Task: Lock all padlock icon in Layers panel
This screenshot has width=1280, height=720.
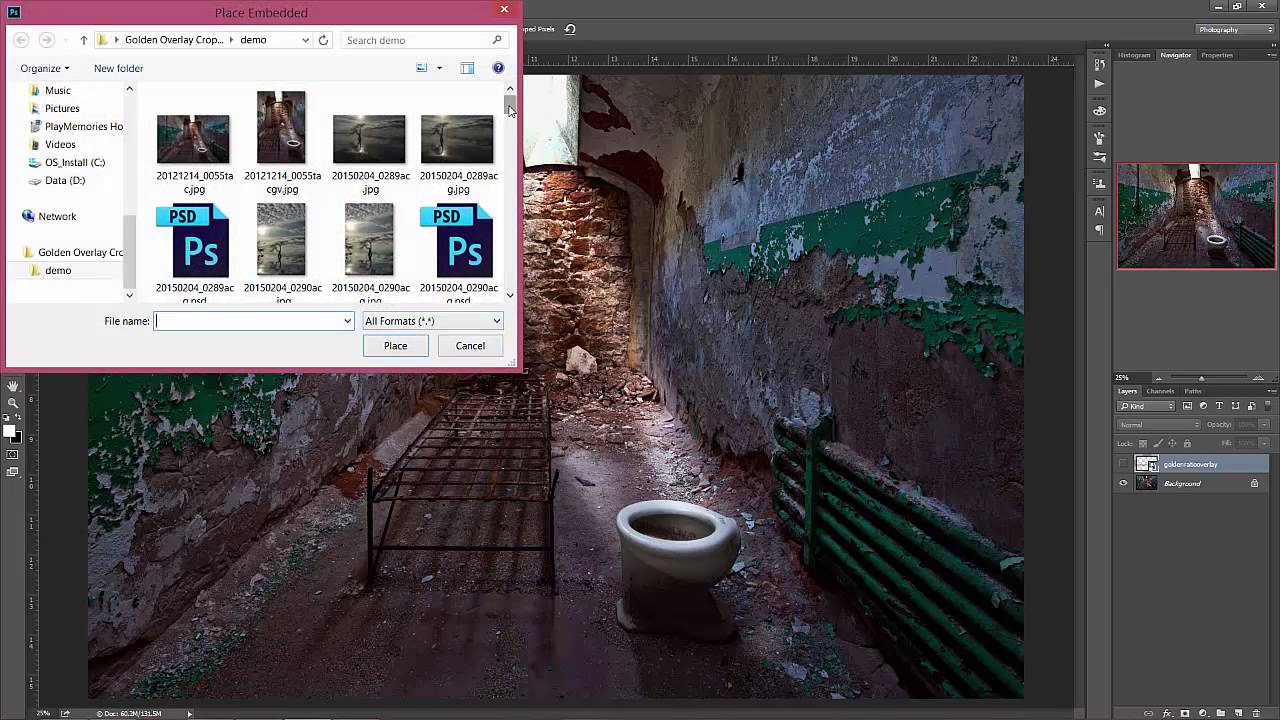Action: point(1187,443)
